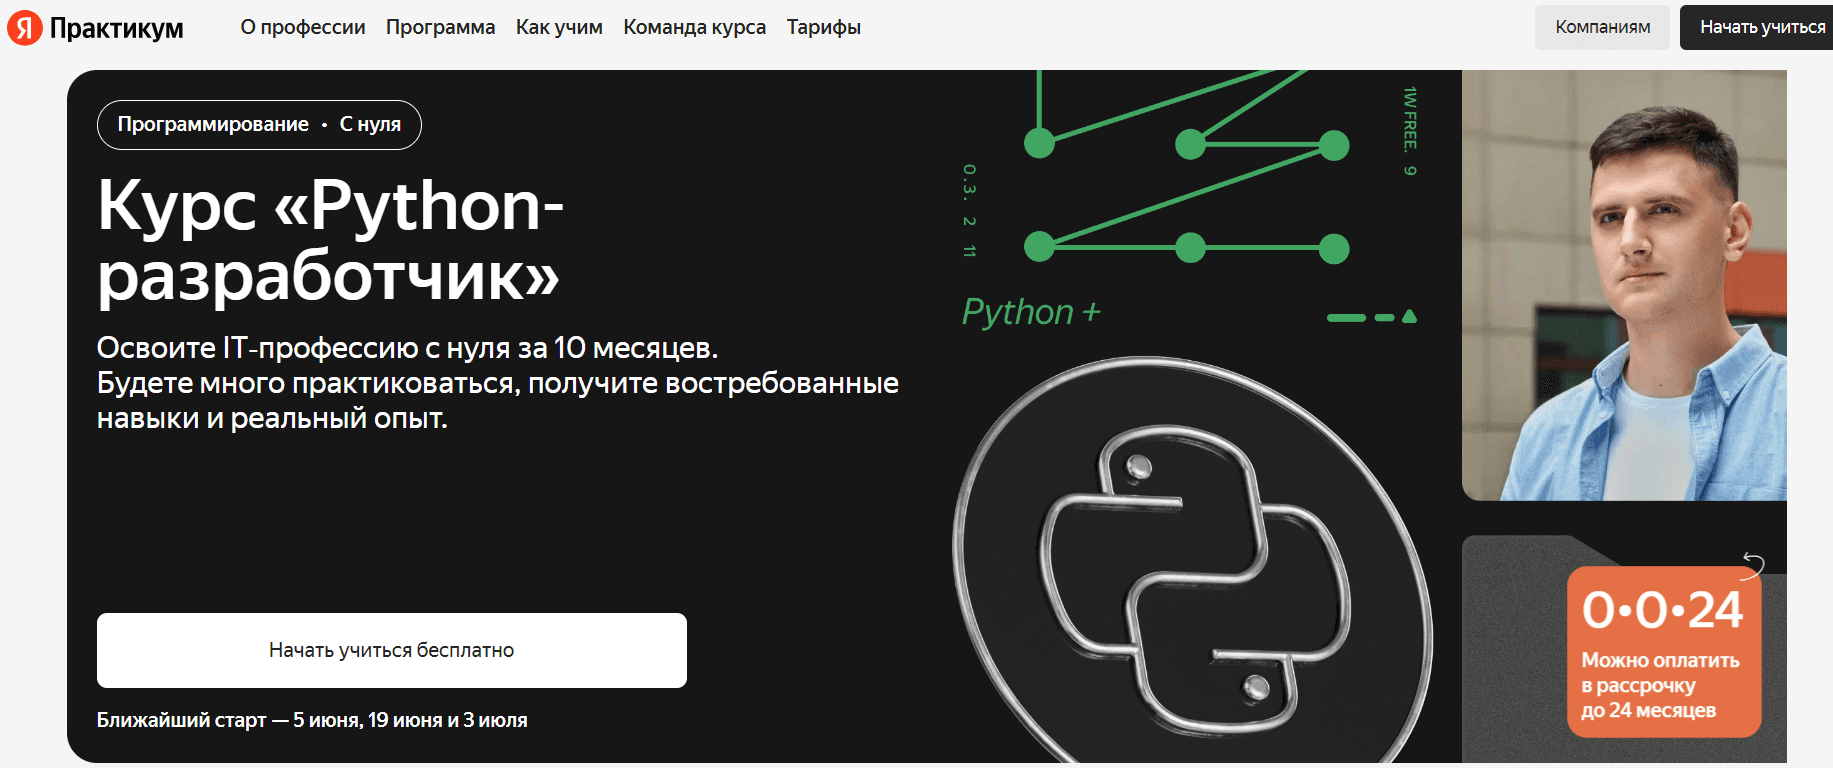The height and width of the screenshot is (768, 1833).
Task: Jump to the «Тарифы» section
Action: [823, 27]
